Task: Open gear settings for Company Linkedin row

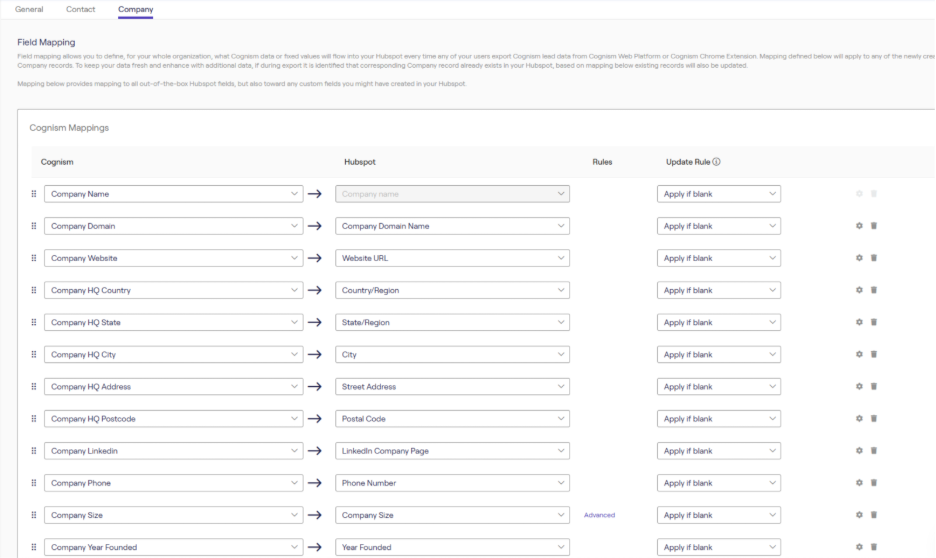Action: click(859, 451)
